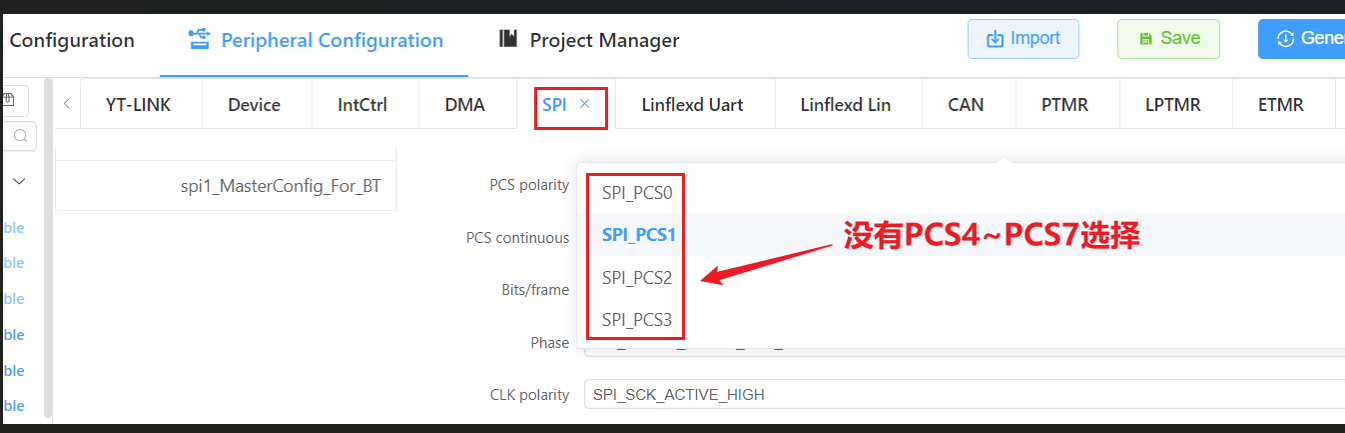Click the Import button

1023,39
